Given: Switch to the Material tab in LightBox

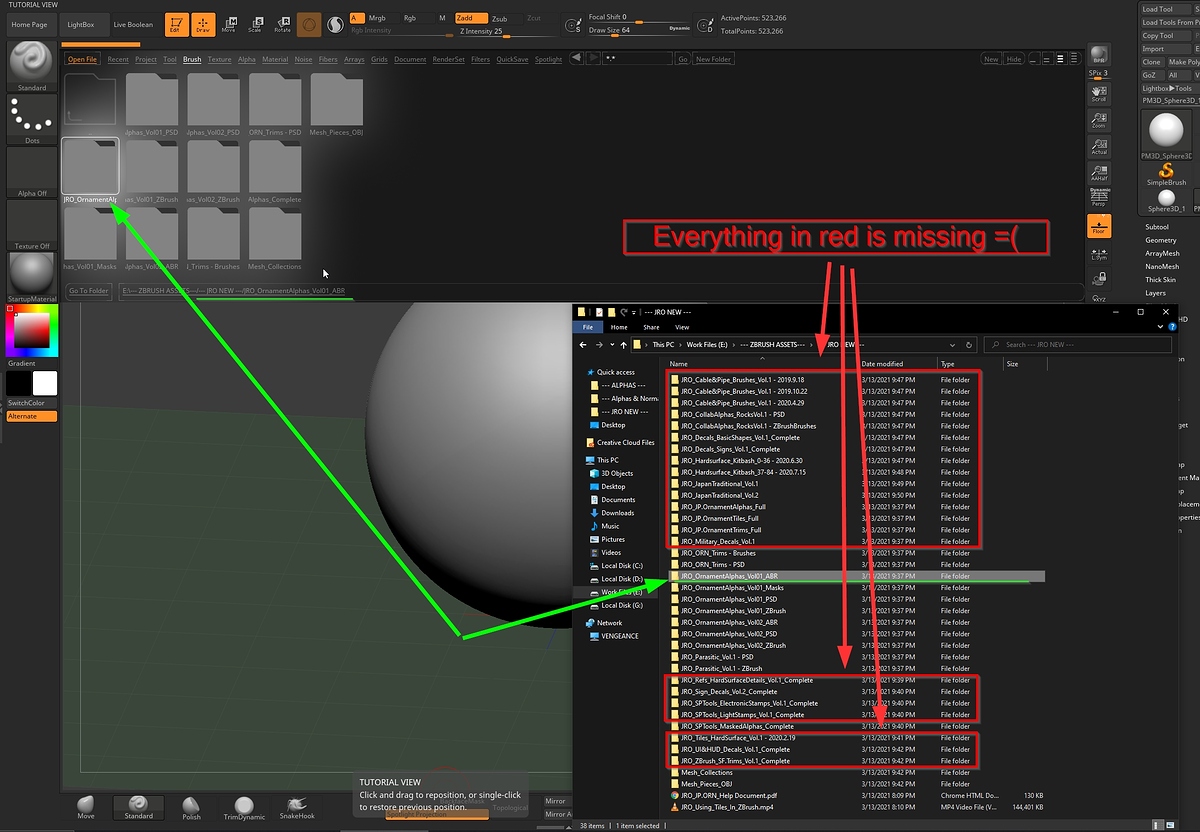Looking at the screenshot, I should 275,59.
